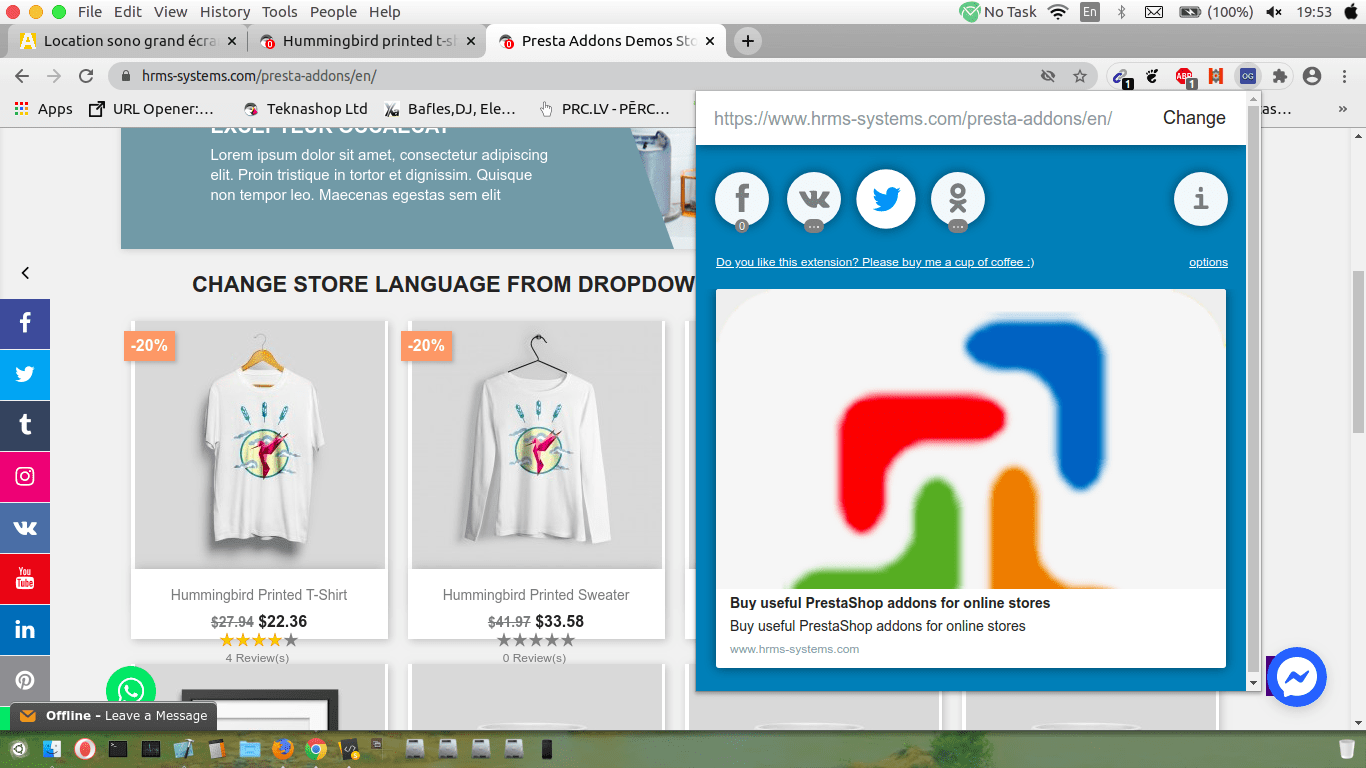Open the info icon in extension popup
Viewport: 1366px width, 768px height.
(x=1200, y=198)
